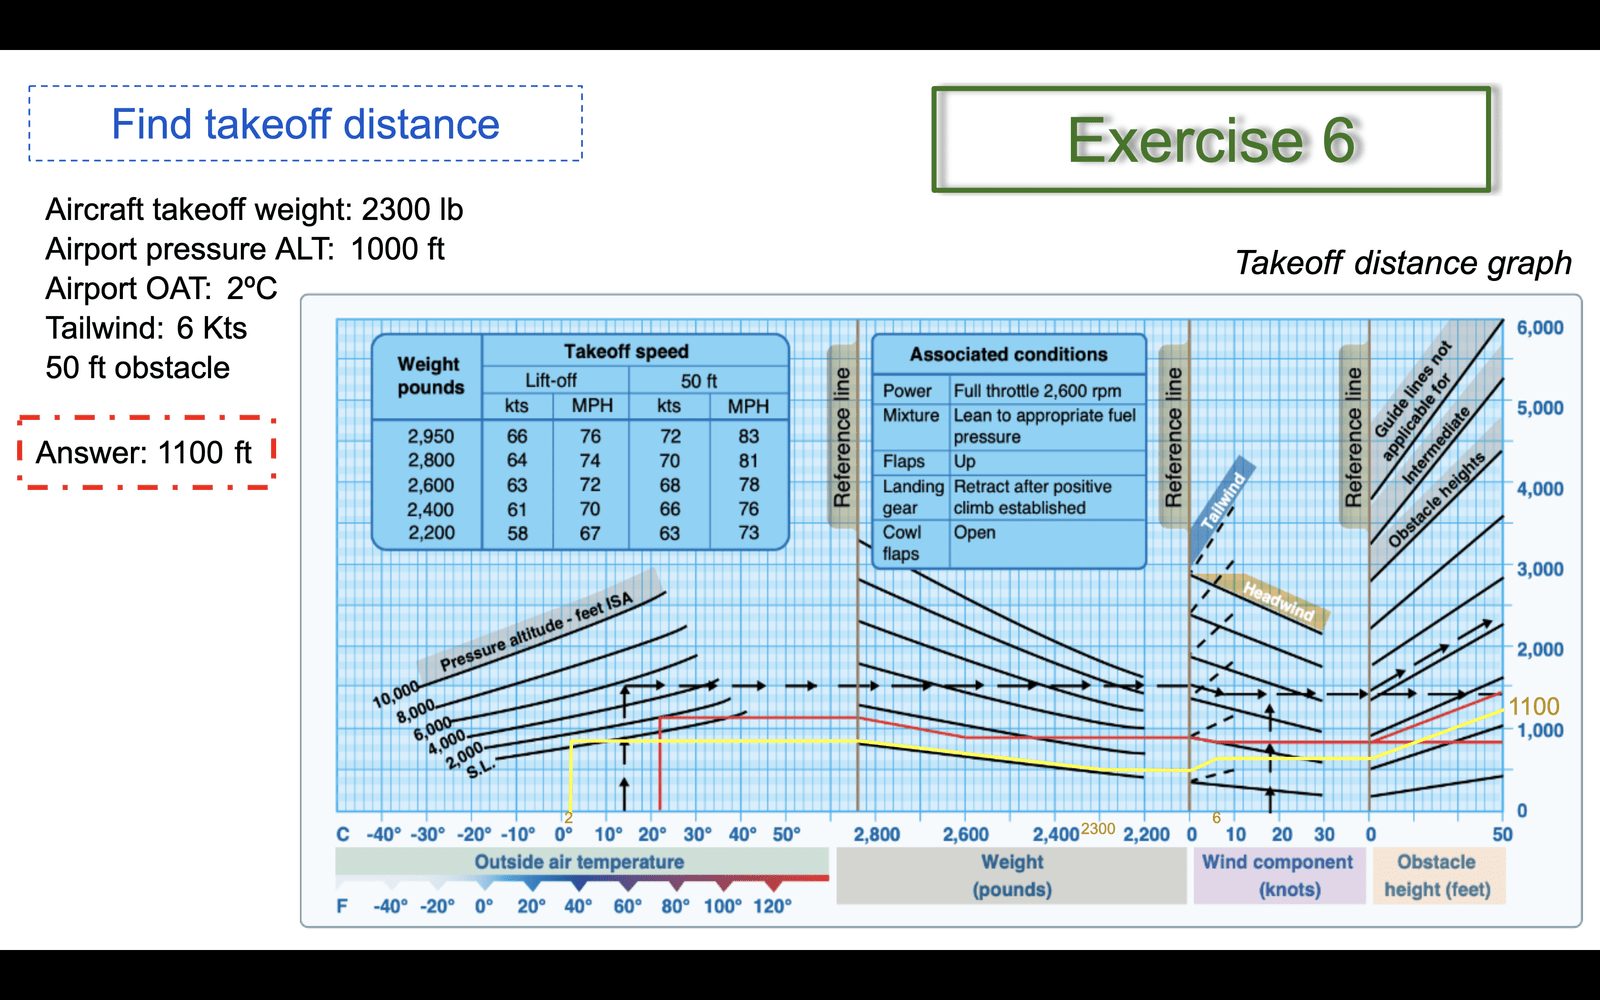The image size is (1600, 1000).
Task: Click the 'Flaps' row label
Action: [904, 461]
